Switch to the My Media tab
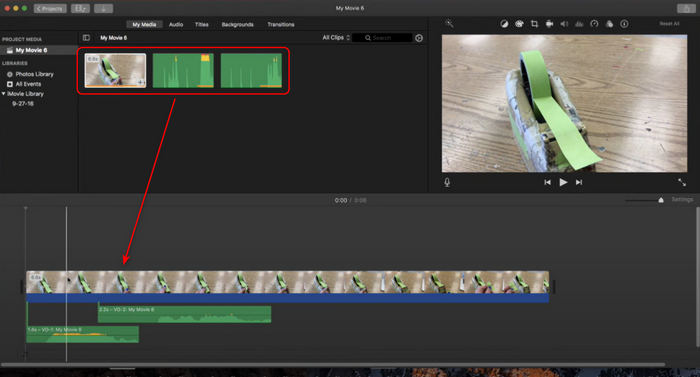Image resolution: width=700 pixels, height=377 pixels. click(x=144, y=25)
